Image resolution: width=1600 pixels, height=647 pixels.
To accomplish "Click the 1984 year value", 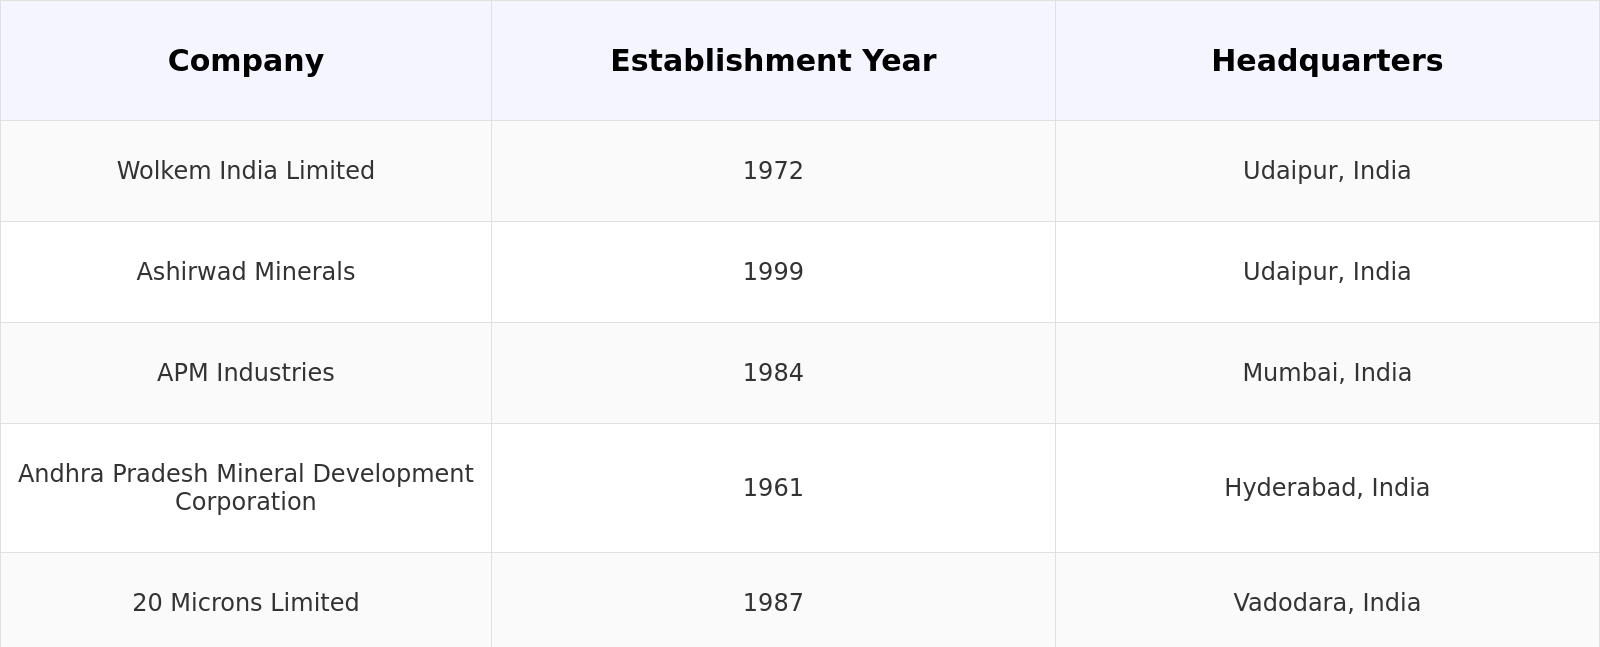I will coord(773,373).
